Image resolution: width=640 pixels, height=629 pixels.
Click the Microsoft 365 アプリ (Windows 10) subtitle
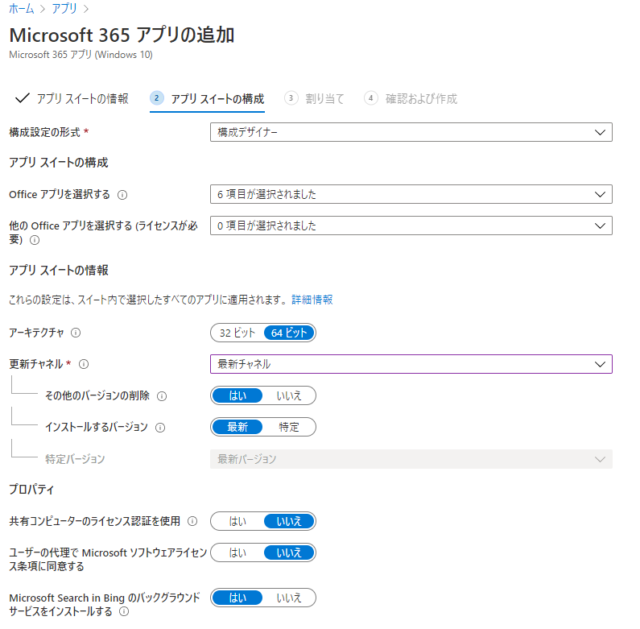point(81,55)
